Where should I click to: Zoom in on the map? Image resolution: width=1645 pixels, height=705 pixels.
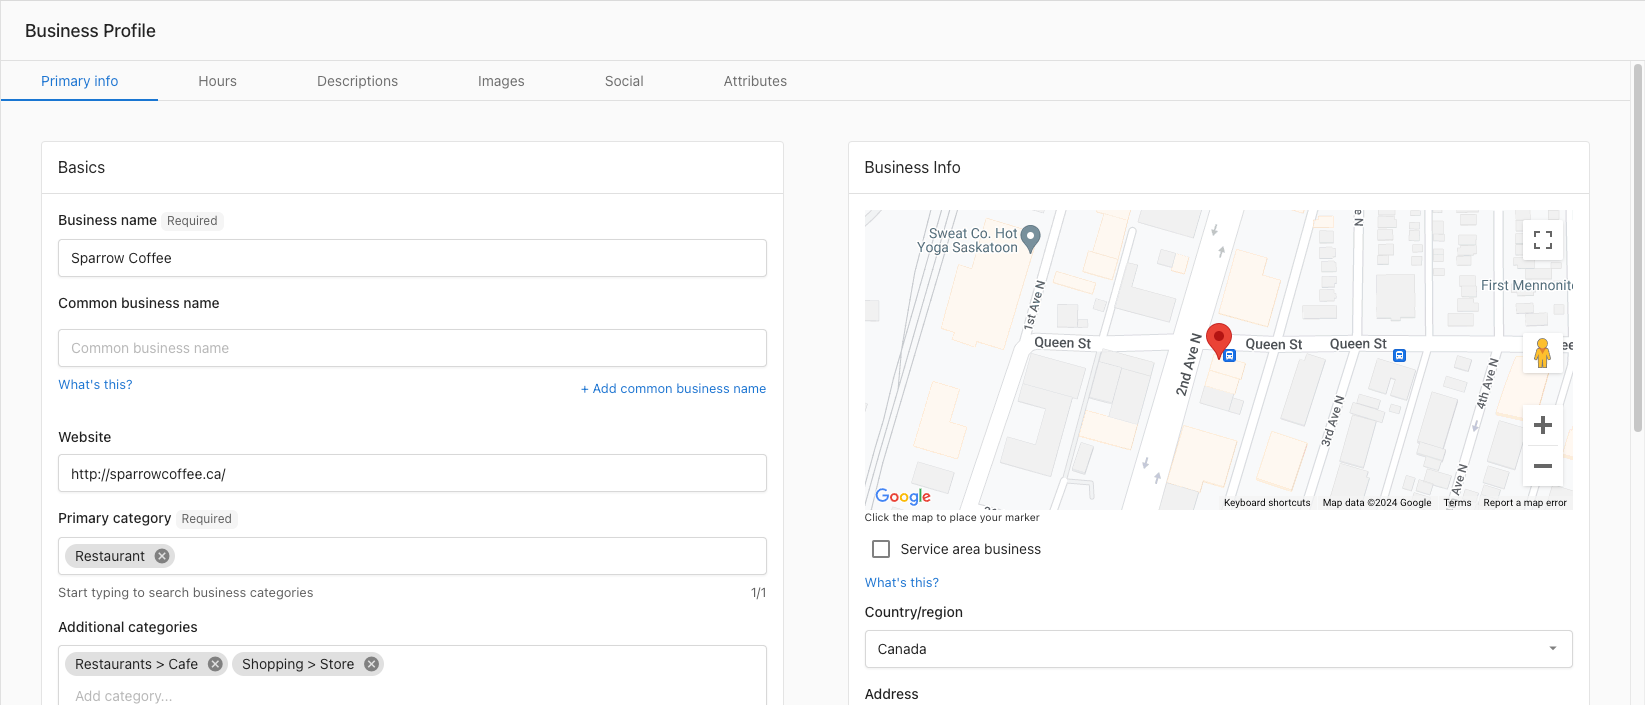point(1543,425)
